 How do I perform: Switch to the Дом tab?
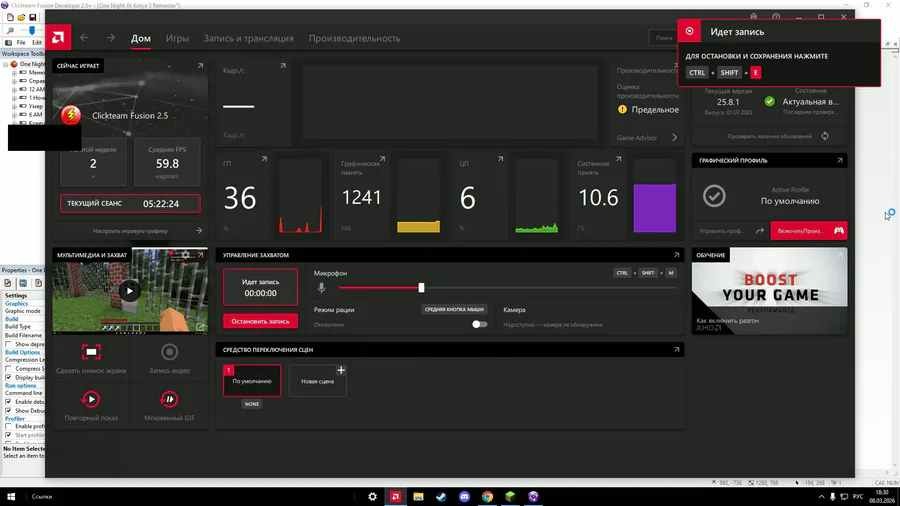(x=141, y=38)
